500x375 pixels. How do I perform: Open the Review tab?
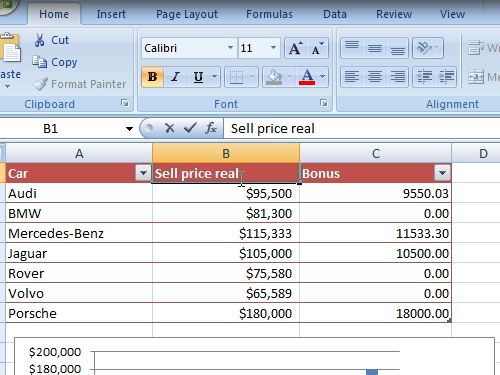coord(394,14)
